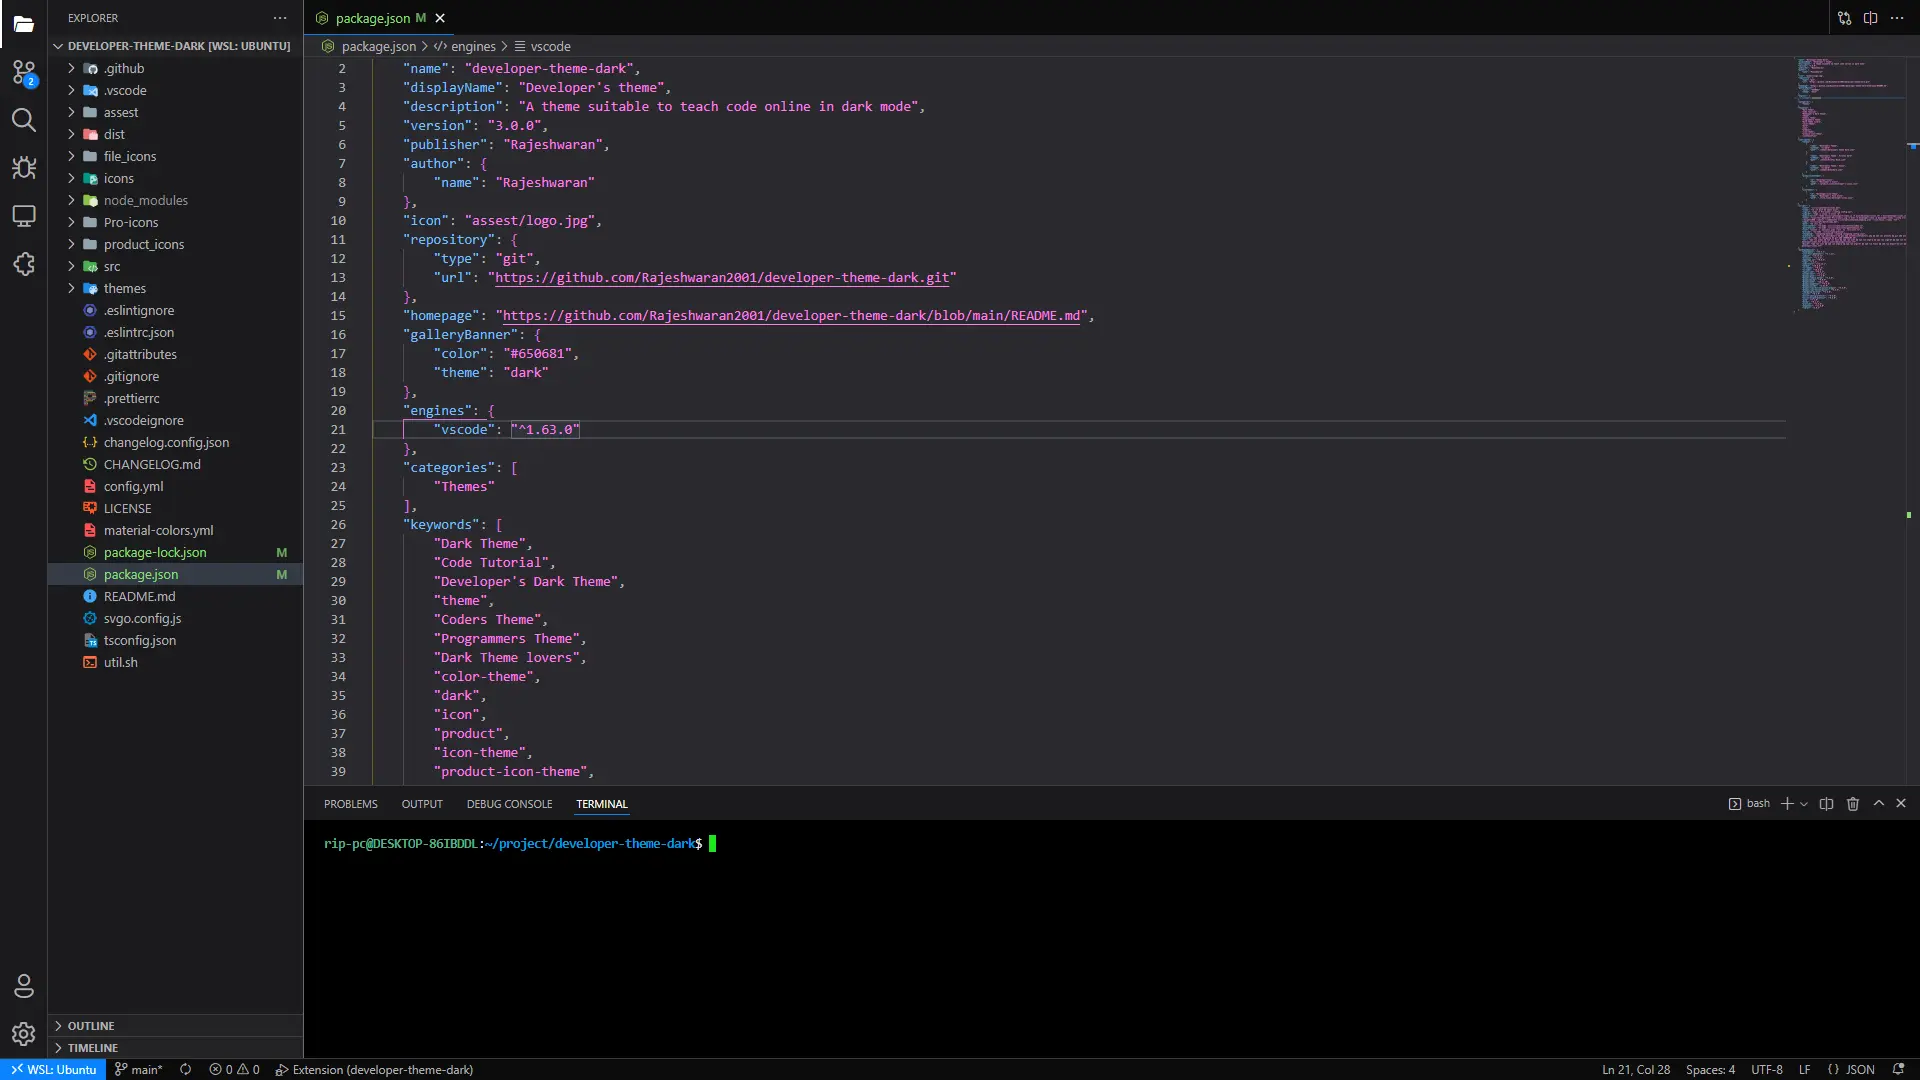
Task: Expand the themes folder
Action: 124,288
